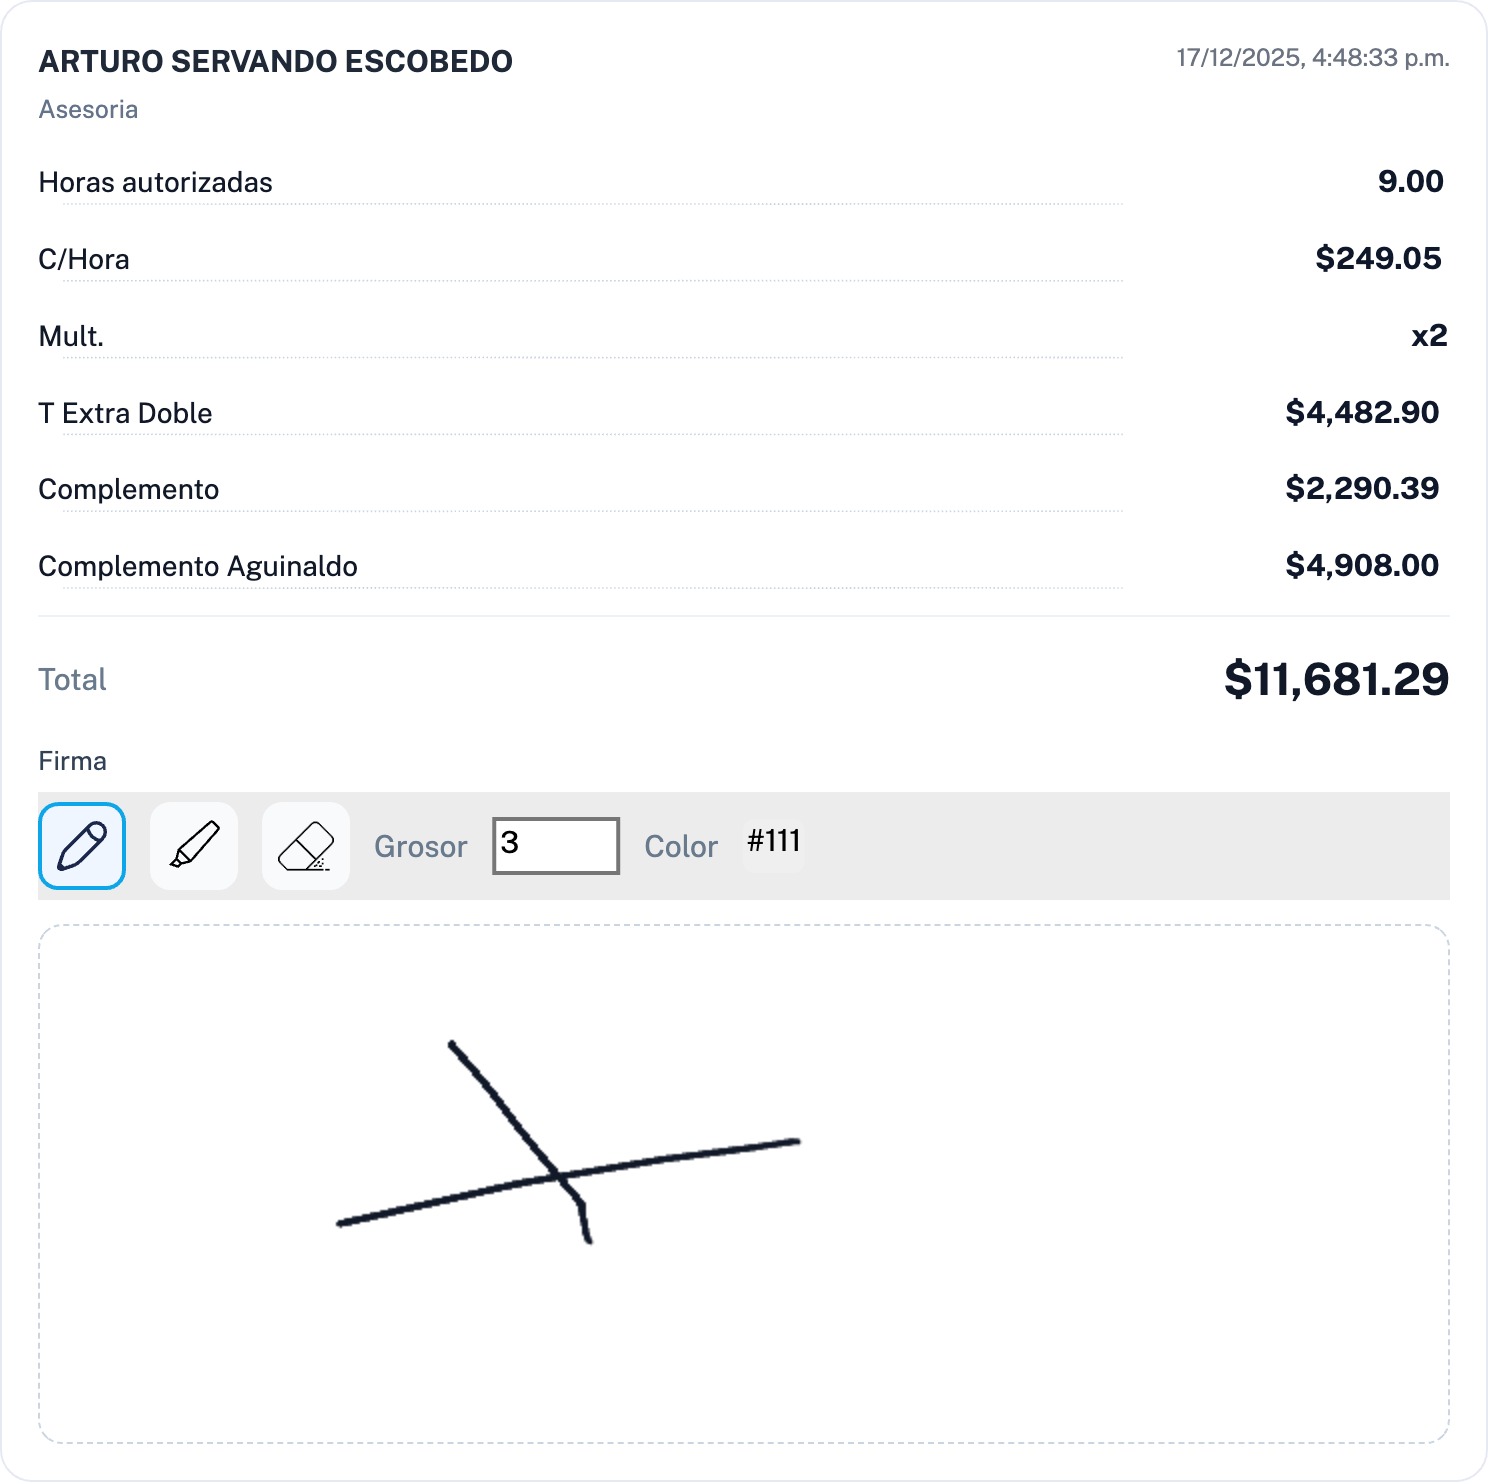Click the $11,681.29 total amount
This screenshot has width=1488, height=1484.
(x=1336, y=680)
